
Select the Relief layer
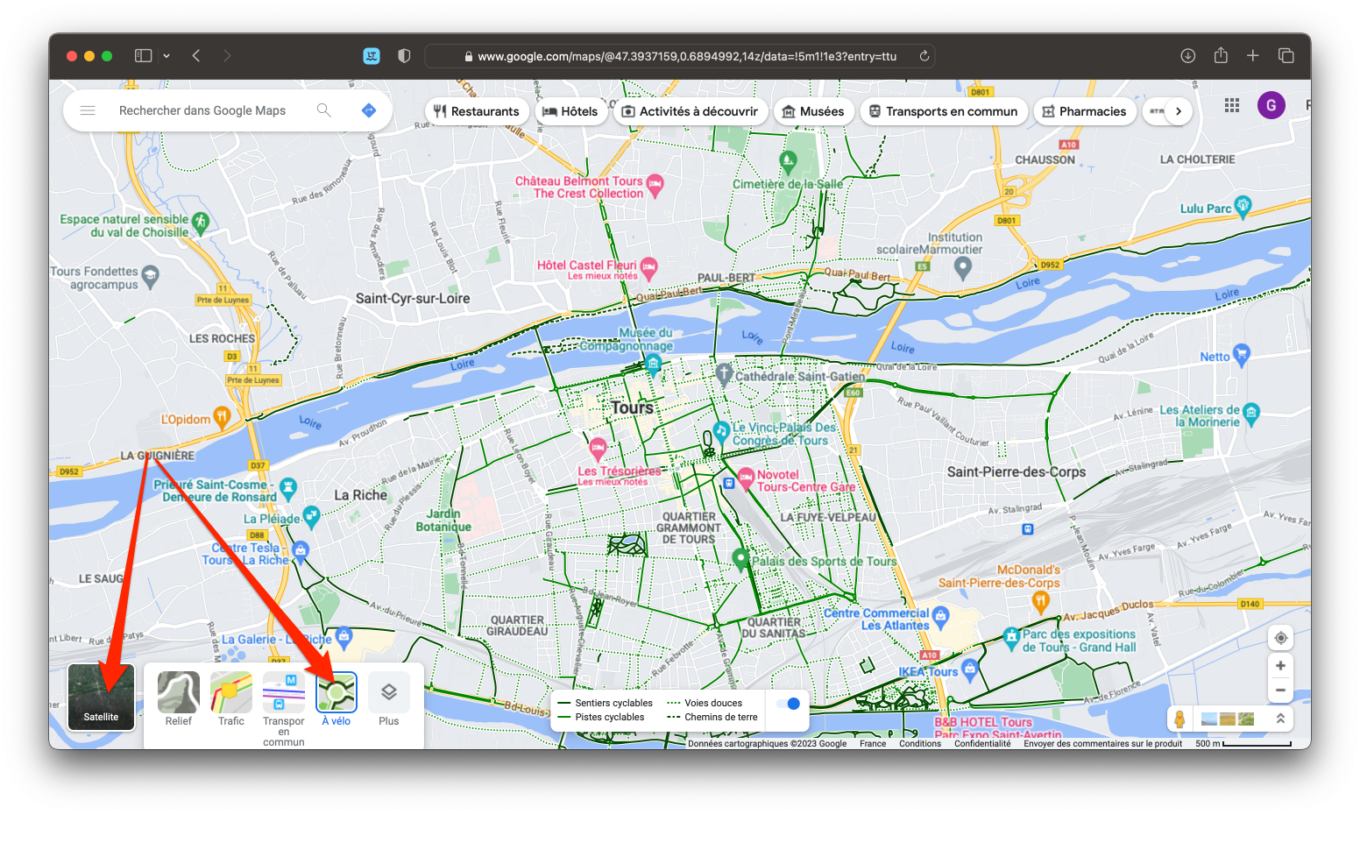[178, 699]
